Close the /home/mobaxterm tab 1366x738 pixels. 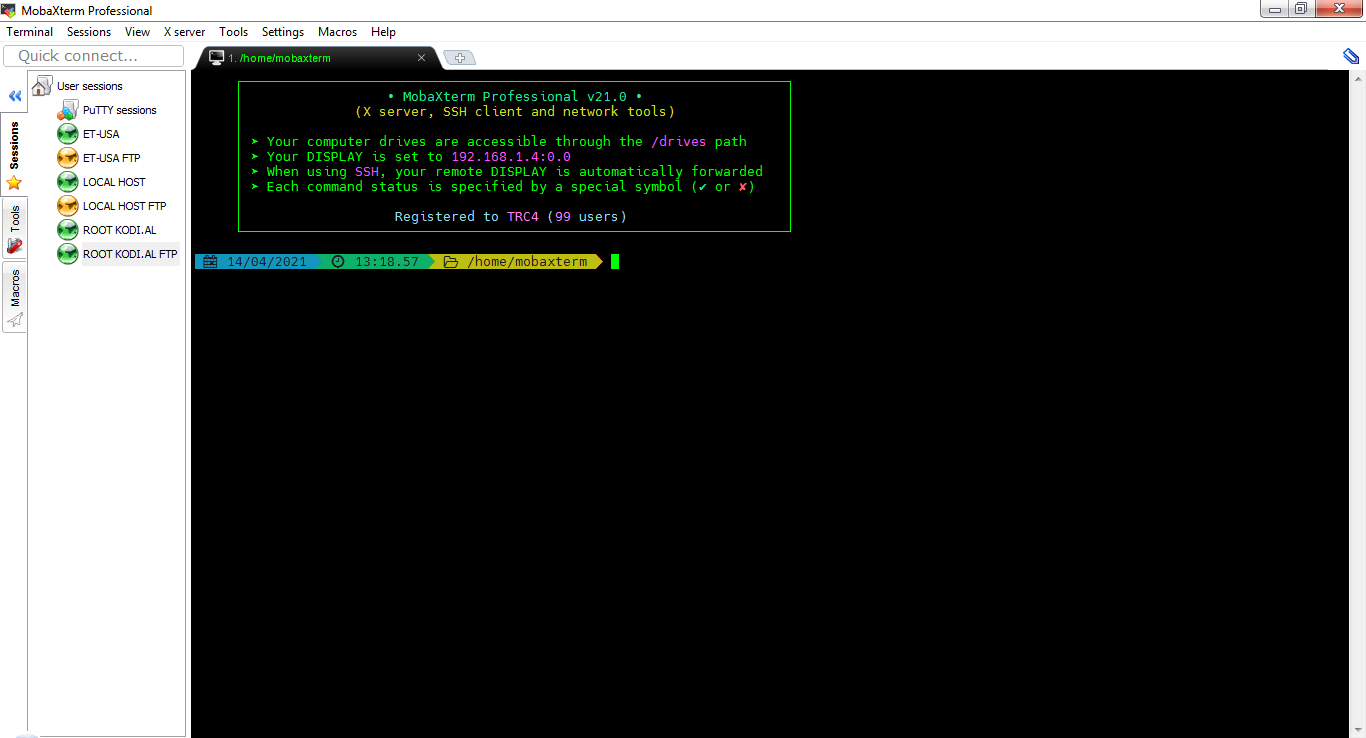pos(422,58)
